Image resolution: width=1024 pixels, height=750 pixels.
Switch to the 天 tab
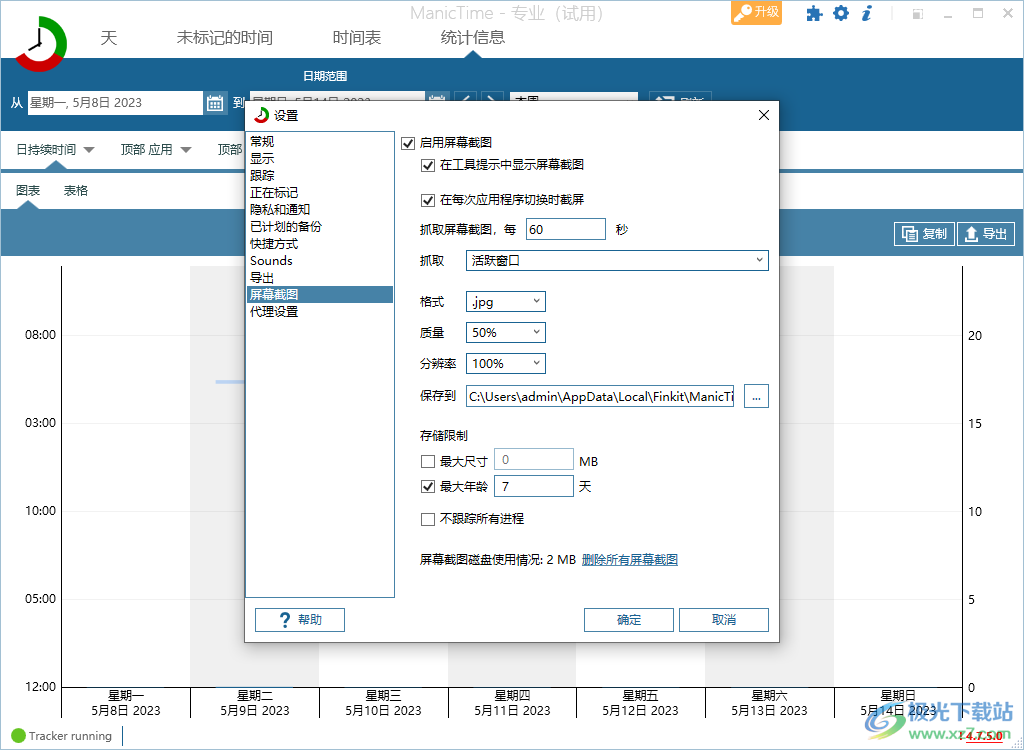click(108, 38)
